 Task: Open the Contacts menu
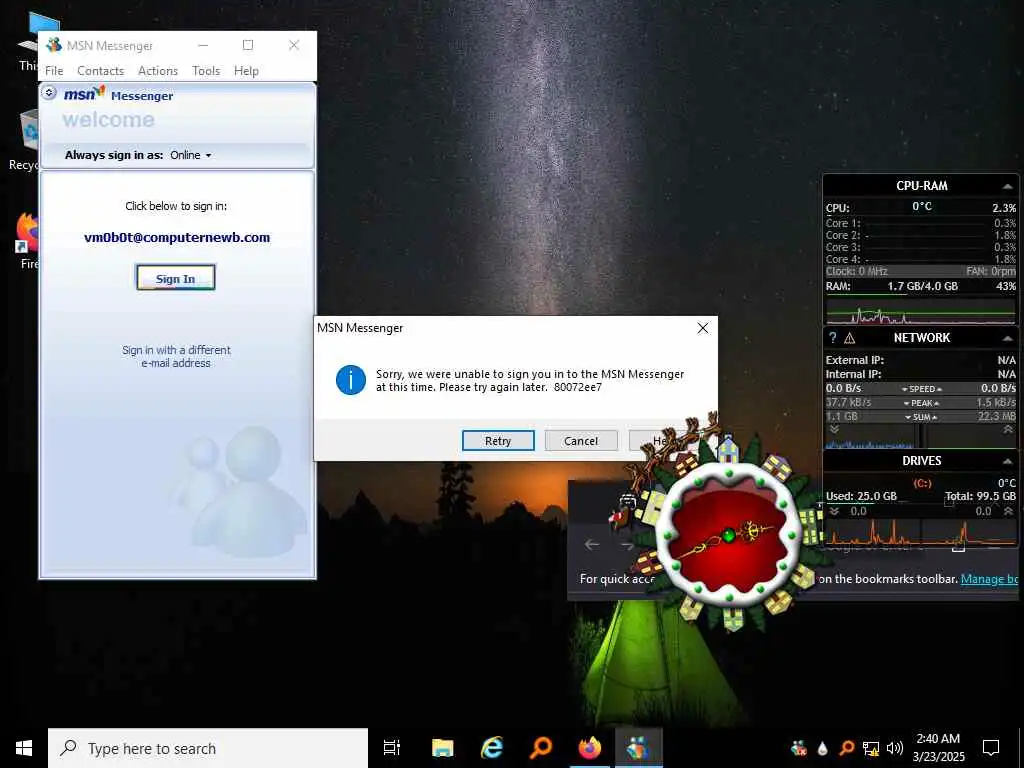point(101,71)
